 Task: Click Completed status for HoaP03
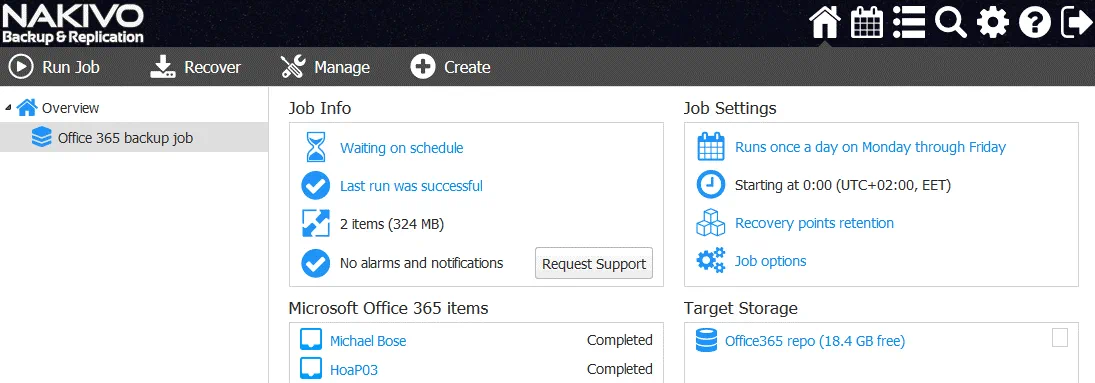619,369
